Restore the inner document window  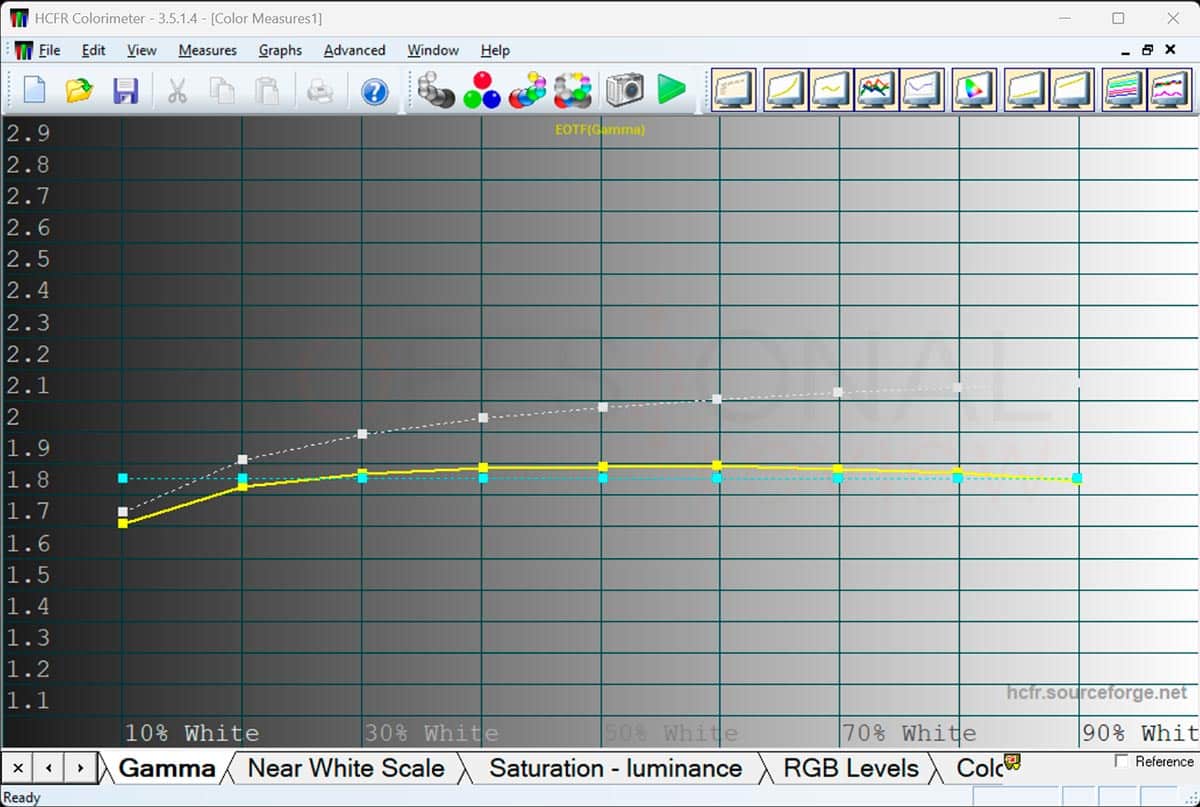pyautogui.click(x=1148, y=50)
